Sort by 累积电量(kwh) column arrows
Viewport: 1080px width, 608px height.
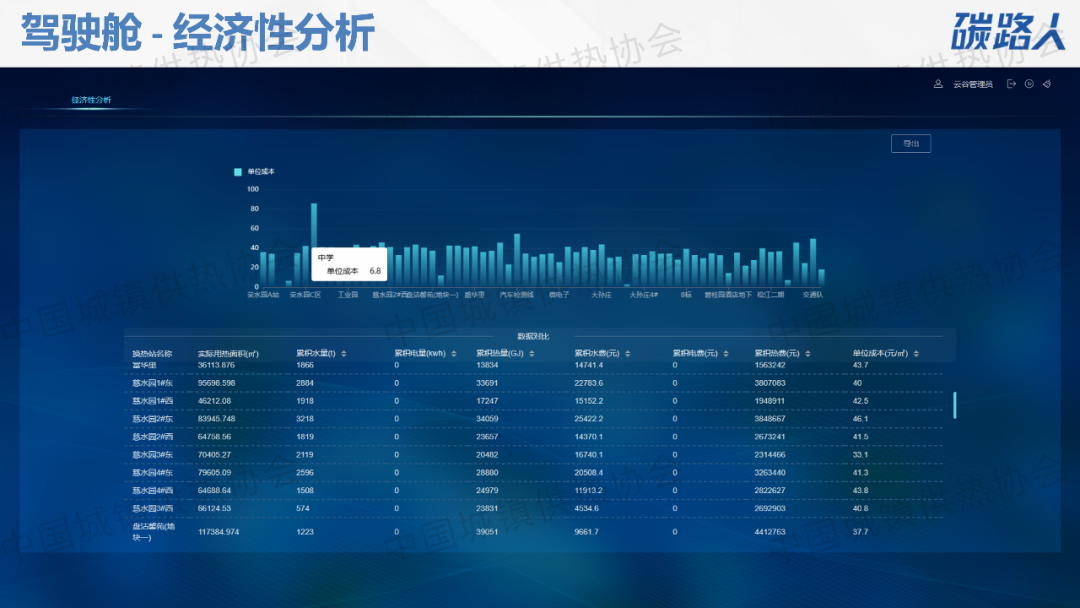point(454,353)
